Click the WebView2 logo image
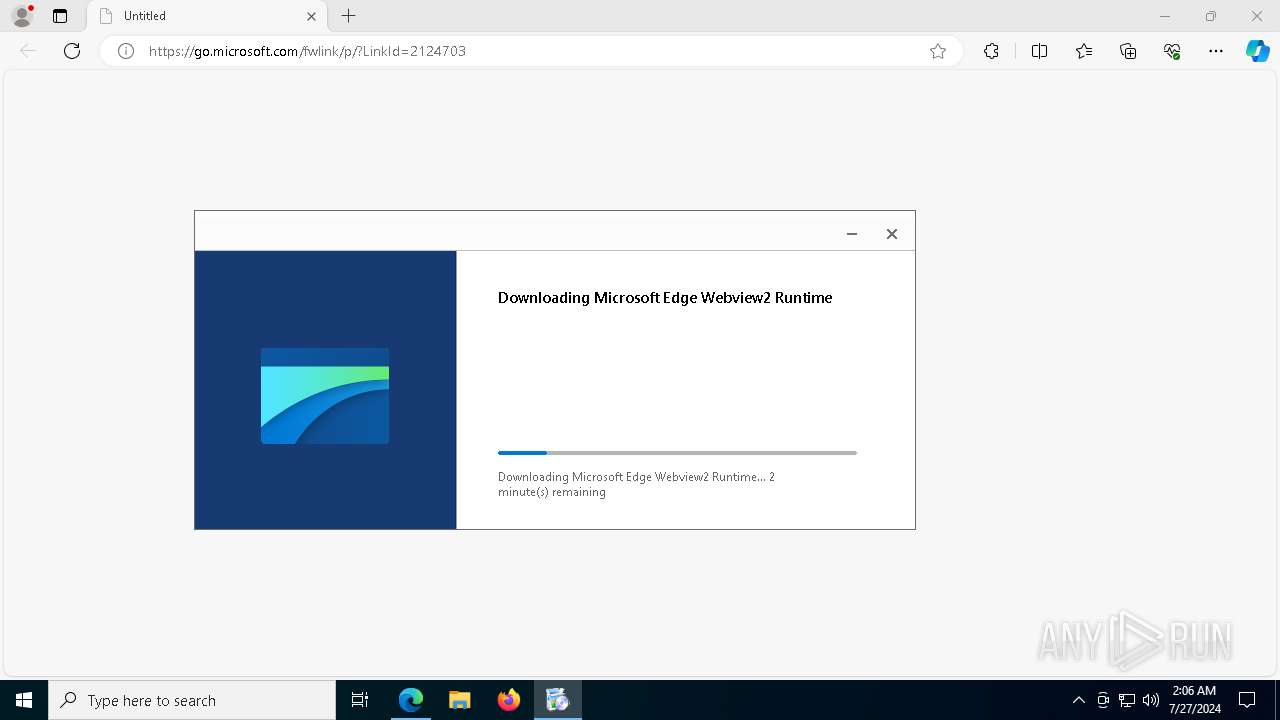The image size is (1280, 720). click(325, 396)
